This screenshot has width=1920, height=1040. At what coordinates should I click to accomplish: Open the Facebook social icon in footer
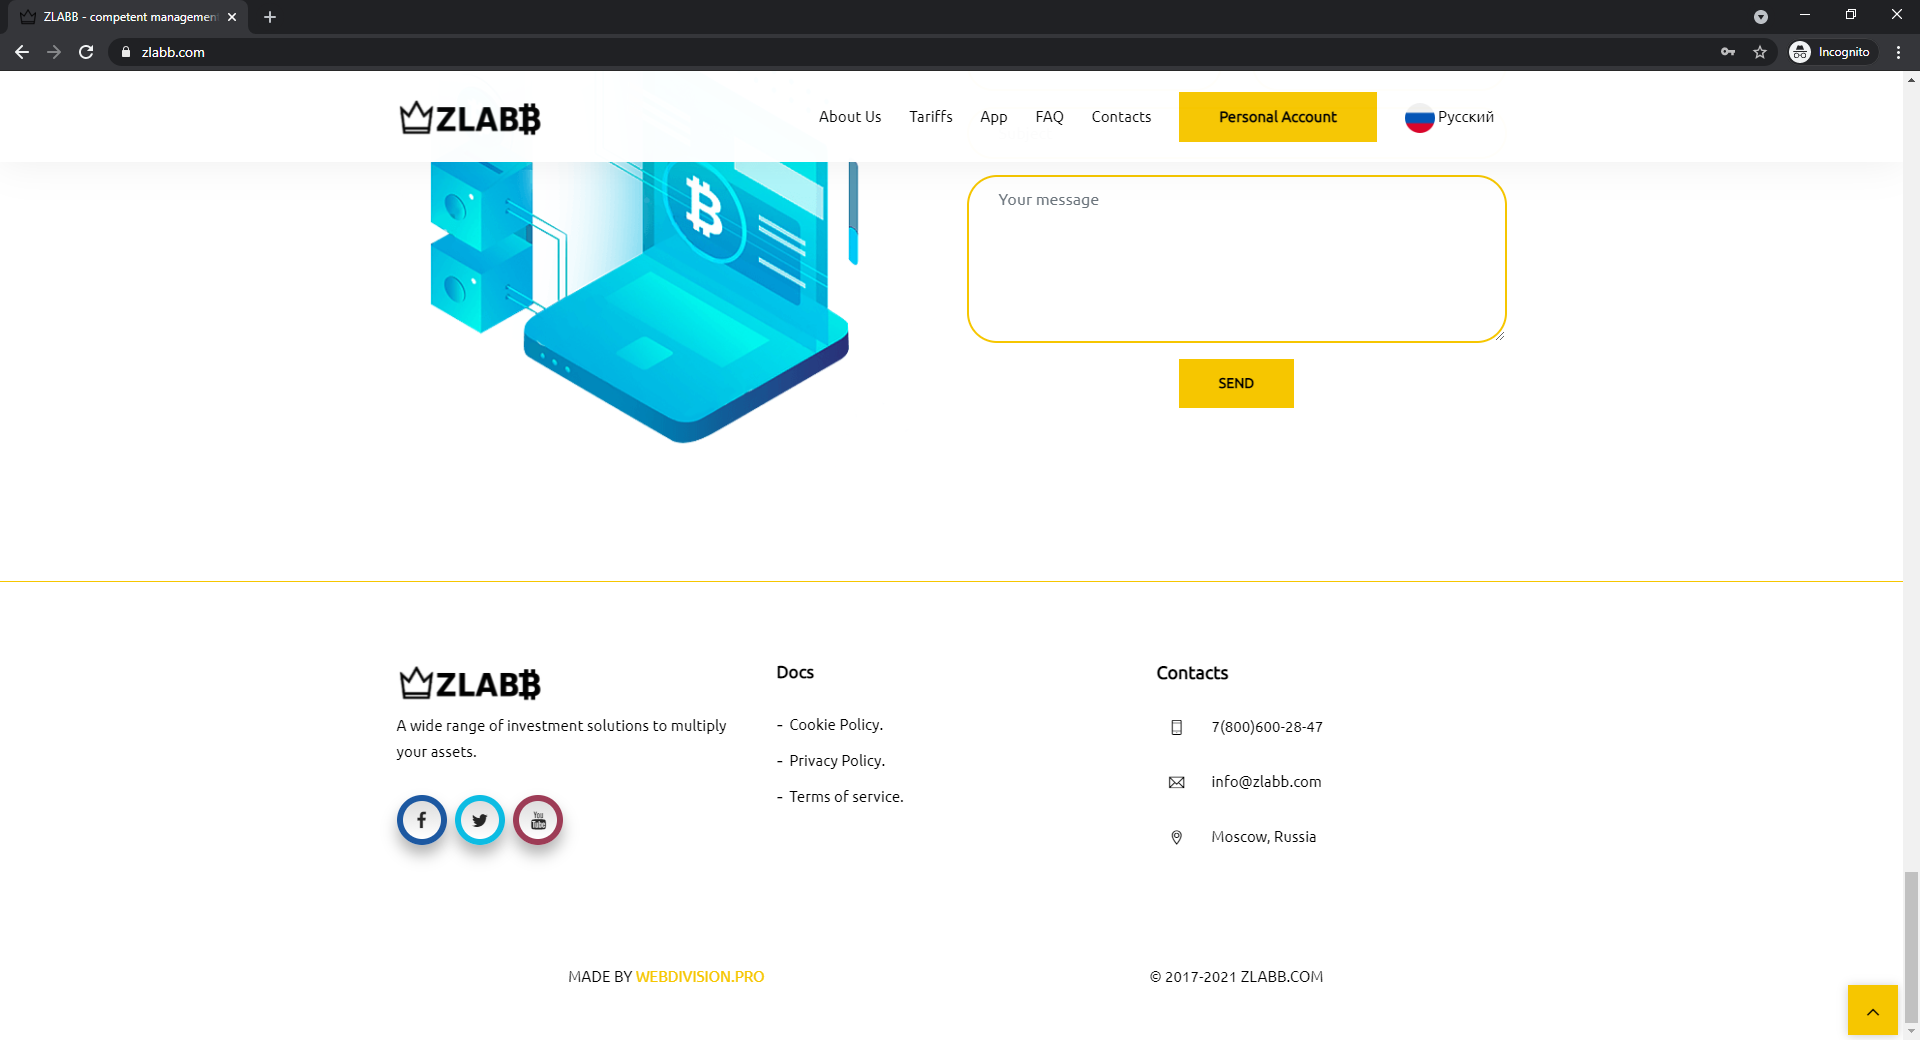[x=421, y=820]
